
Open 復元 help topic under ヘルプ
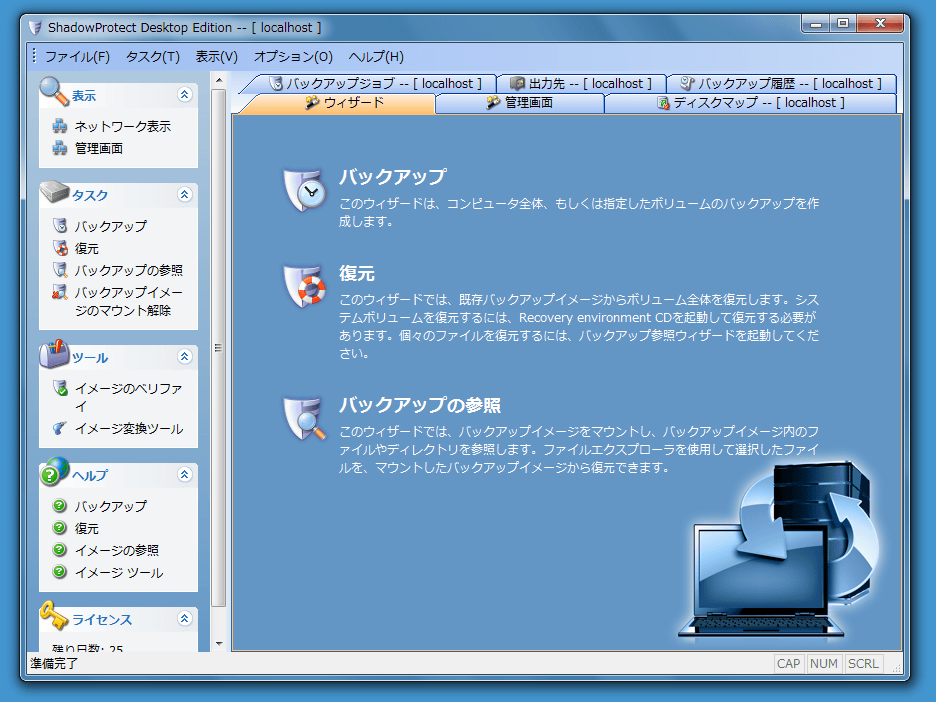point(87,528)
